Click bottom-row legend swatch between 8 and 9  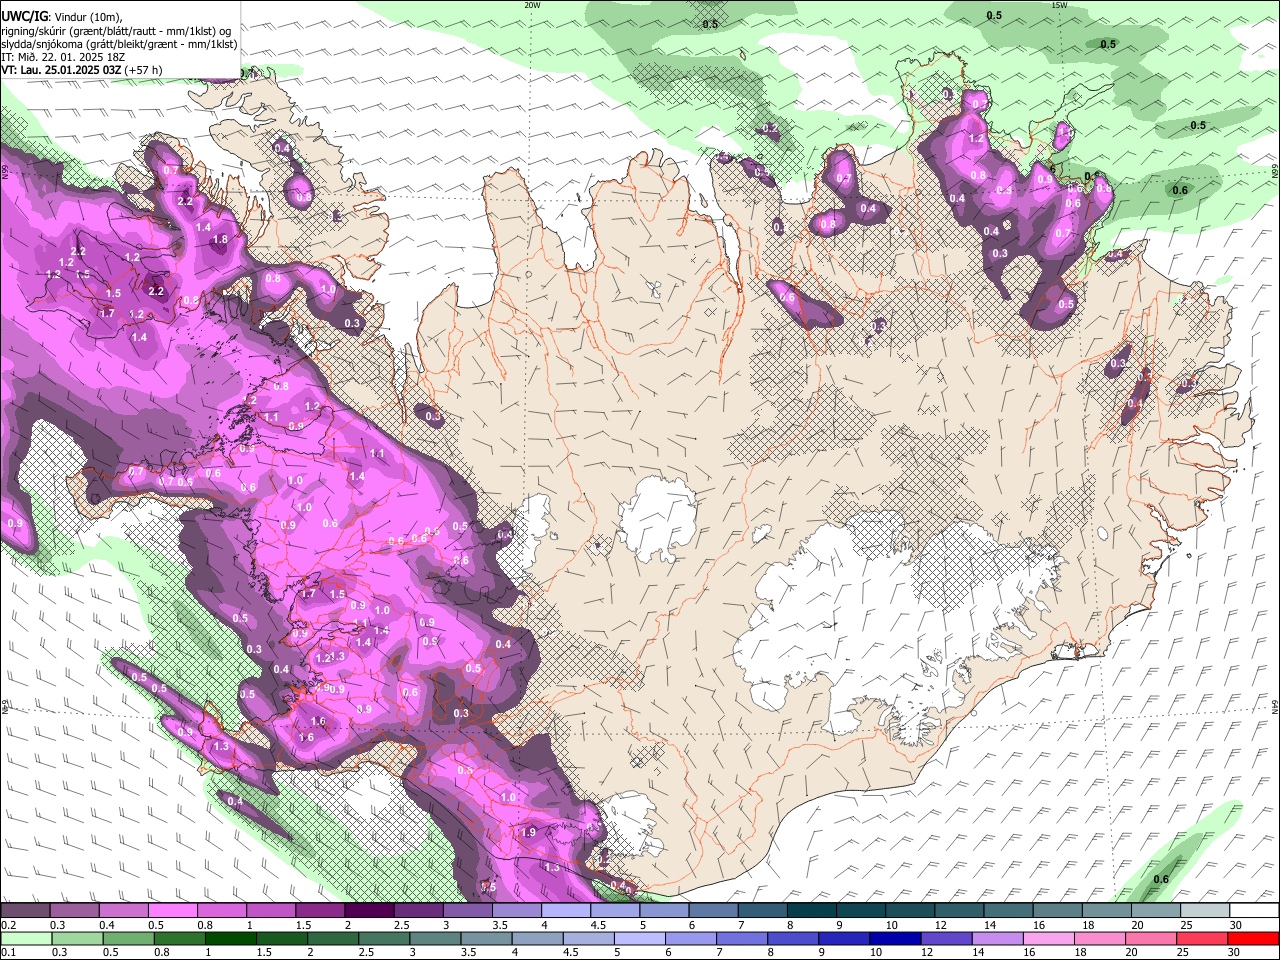click(x=793, y=938)
